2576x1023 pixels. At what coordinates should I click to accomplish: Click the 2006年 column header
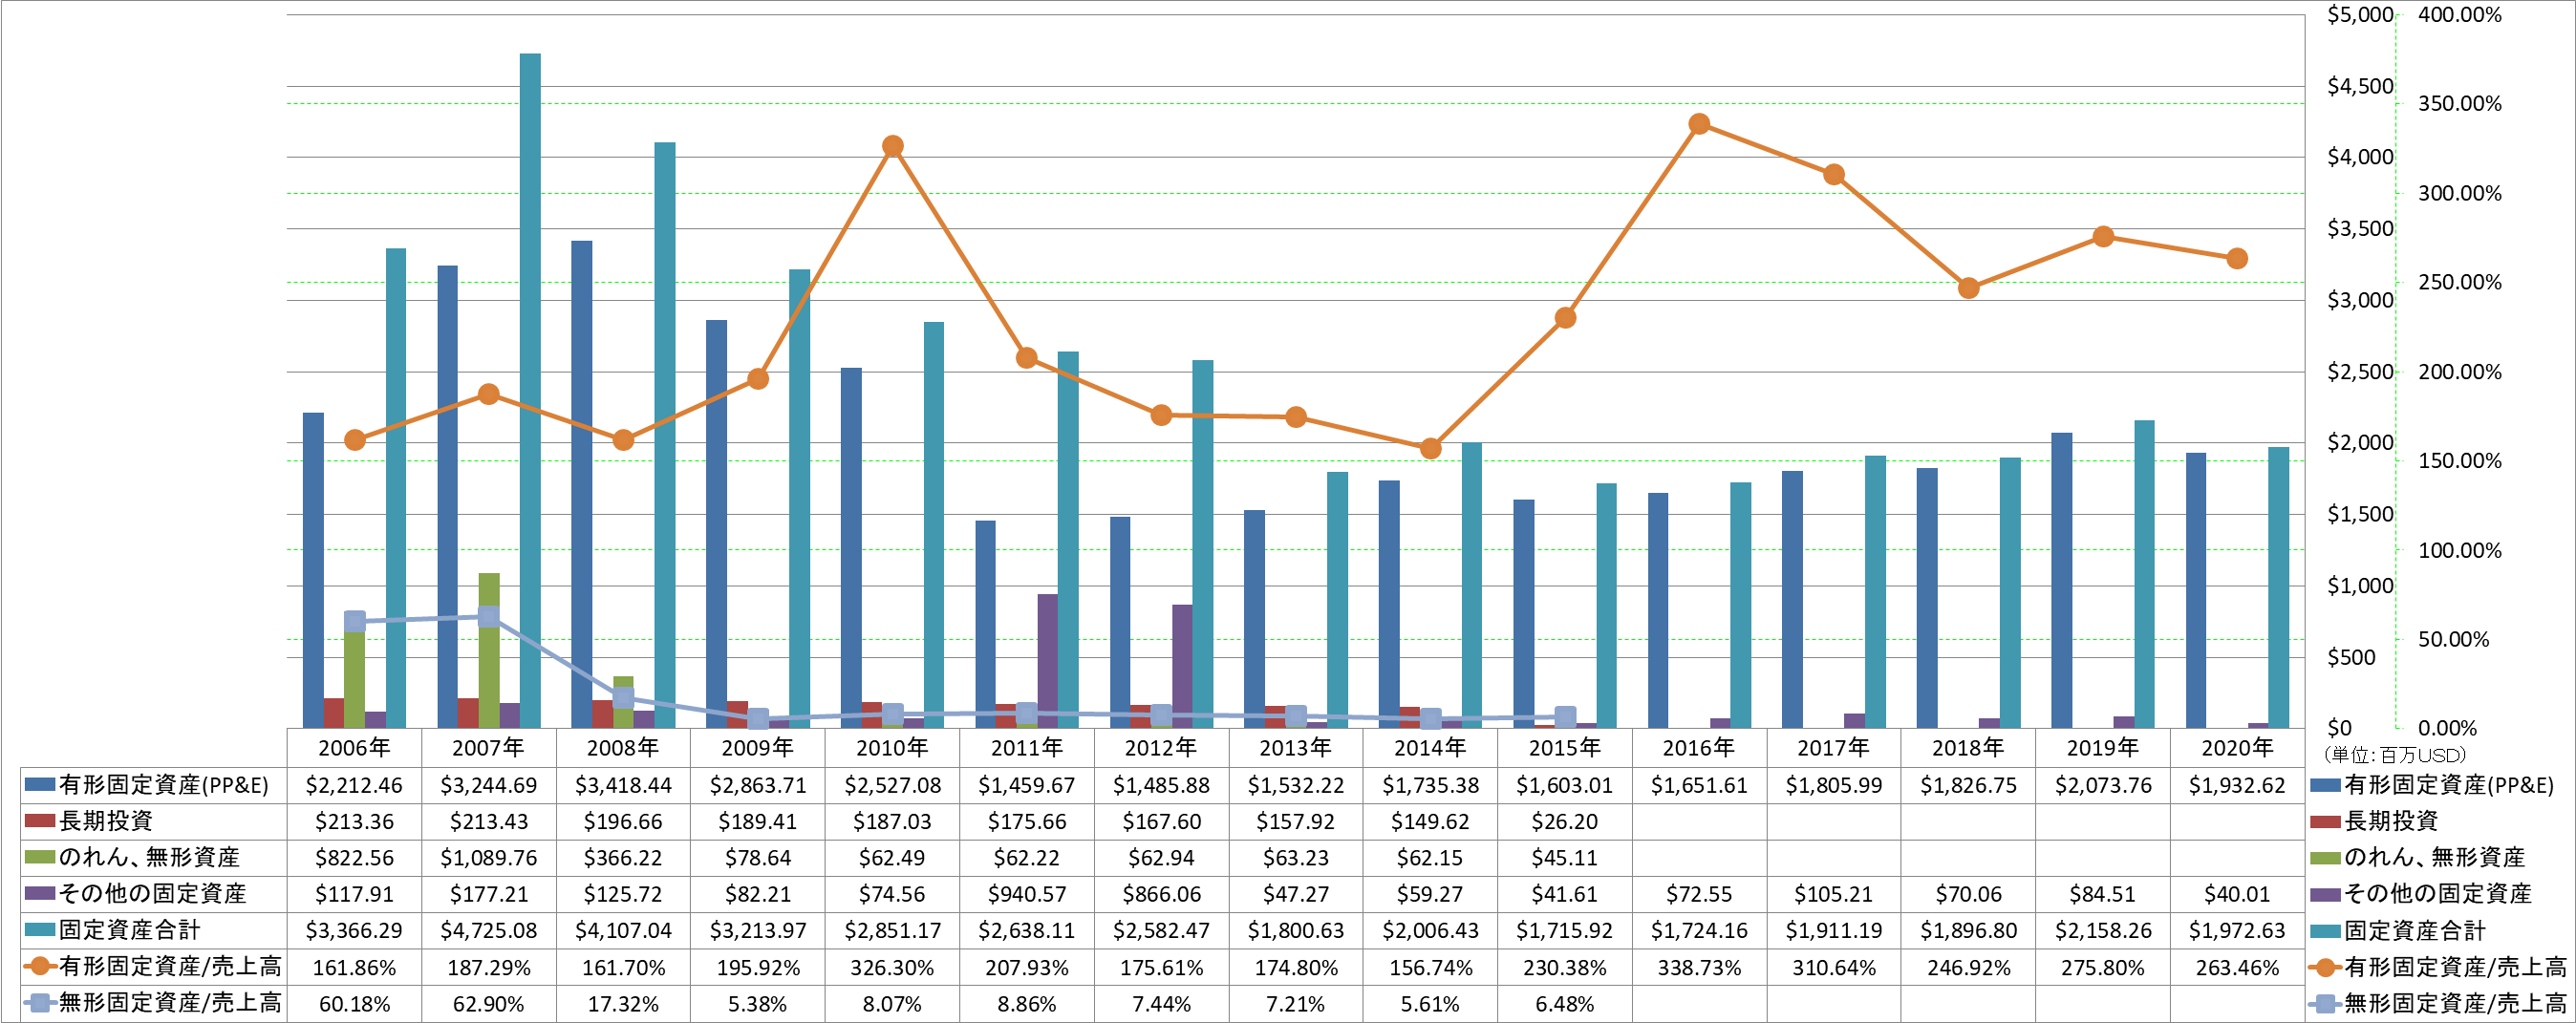[x=354, y=748]
